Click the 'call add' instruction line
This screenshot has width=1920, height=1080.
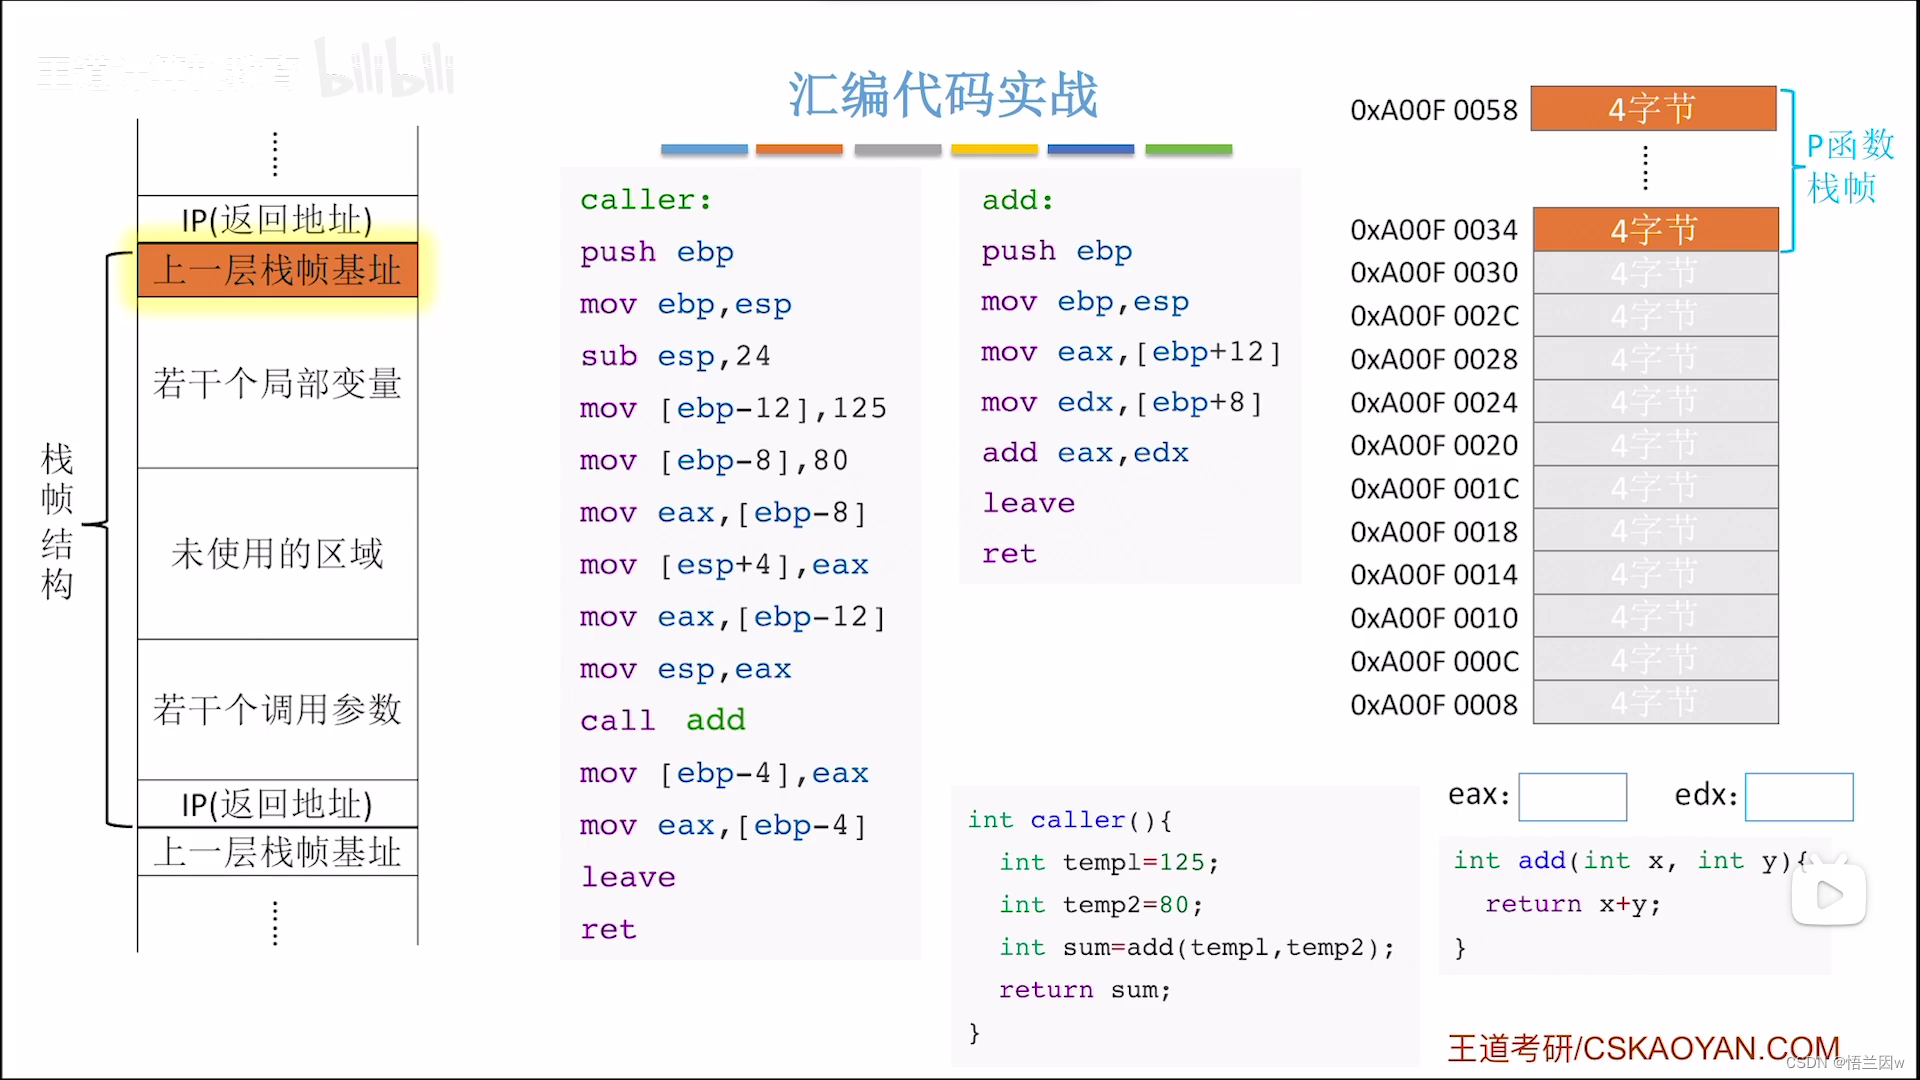pyautogui.click(x=662, y=720)
